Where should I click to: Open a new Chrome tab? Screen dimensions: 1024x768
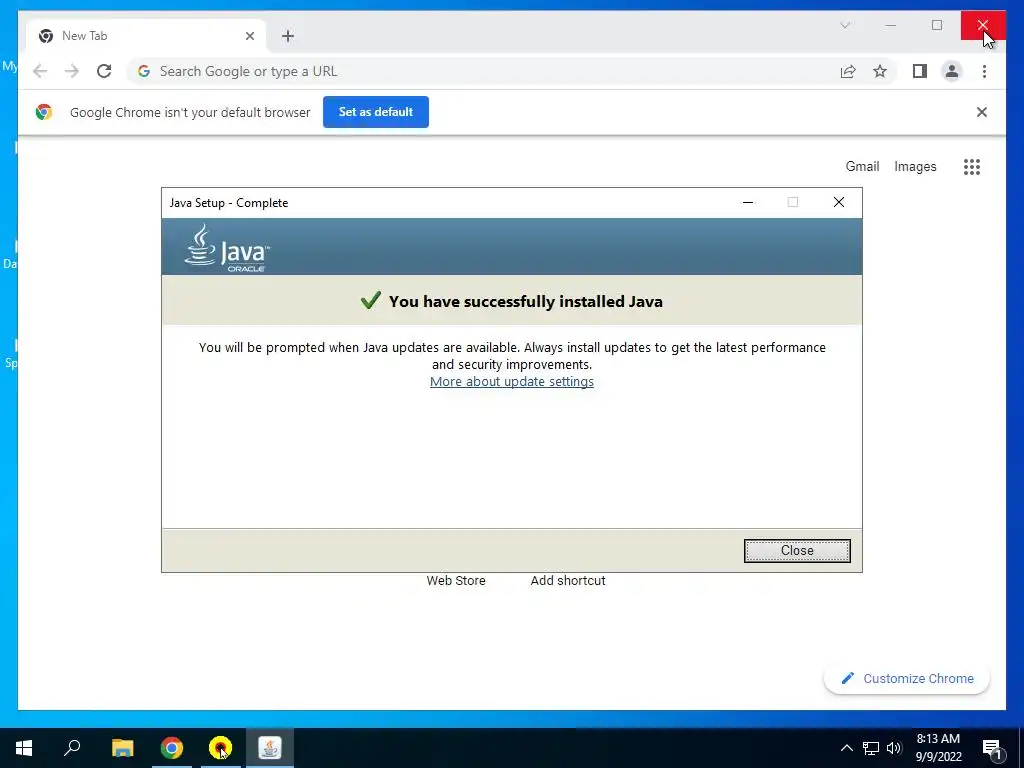click(x=288, y=36)
